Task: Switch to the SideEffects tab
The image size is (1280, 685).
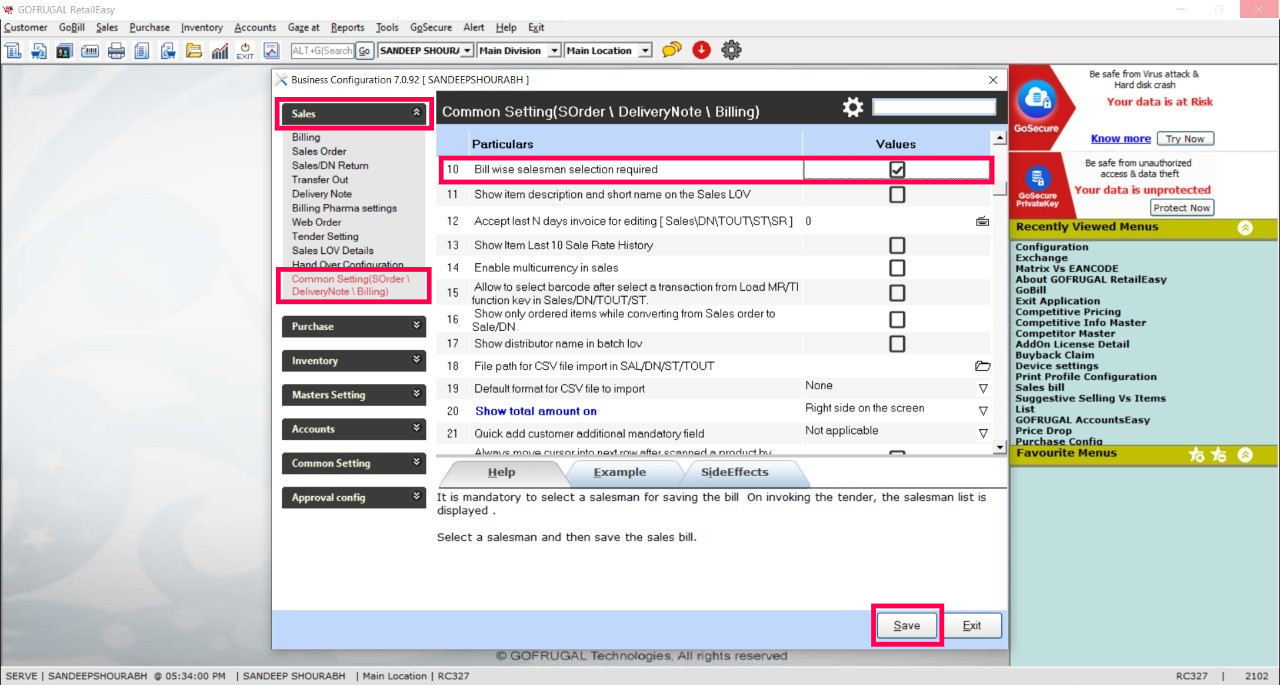Action: tap(734, 472)
